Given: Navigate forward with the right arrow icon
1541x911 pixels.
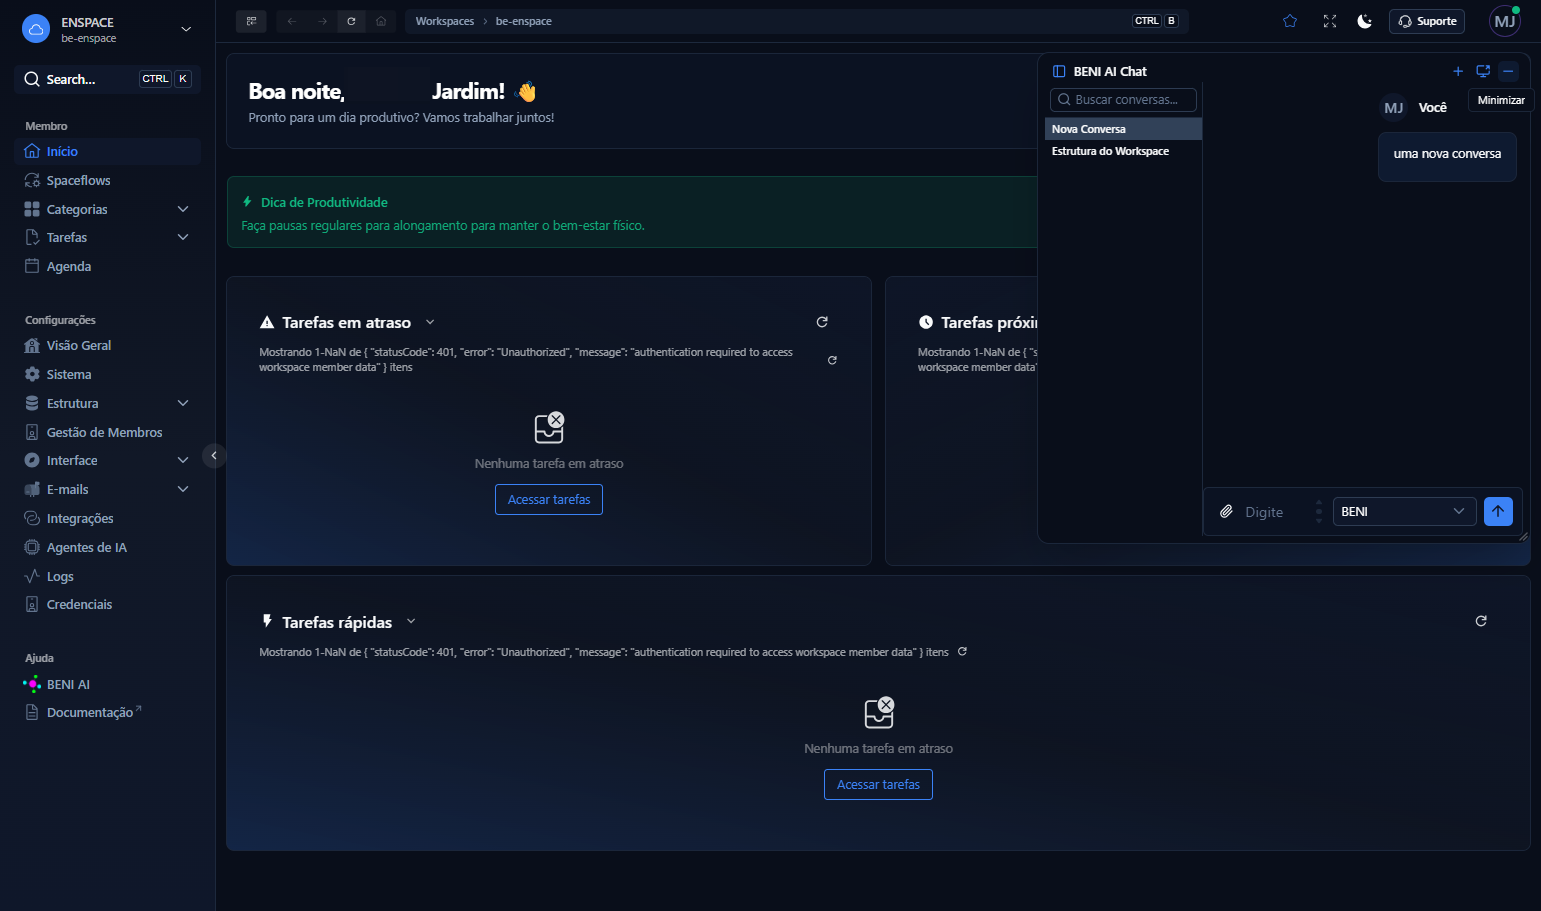Looking at the screenshot, I should (x=322, y=21).
